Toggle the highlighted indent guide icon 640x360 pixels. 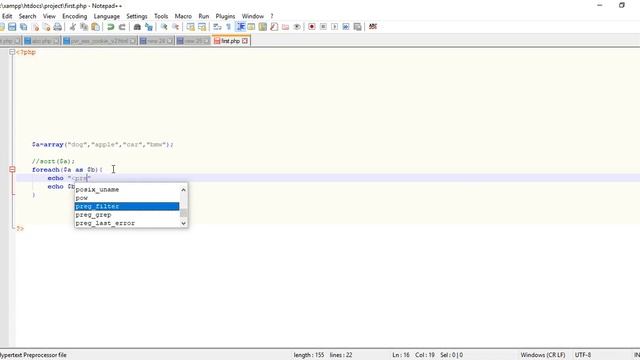click(241, 27)
